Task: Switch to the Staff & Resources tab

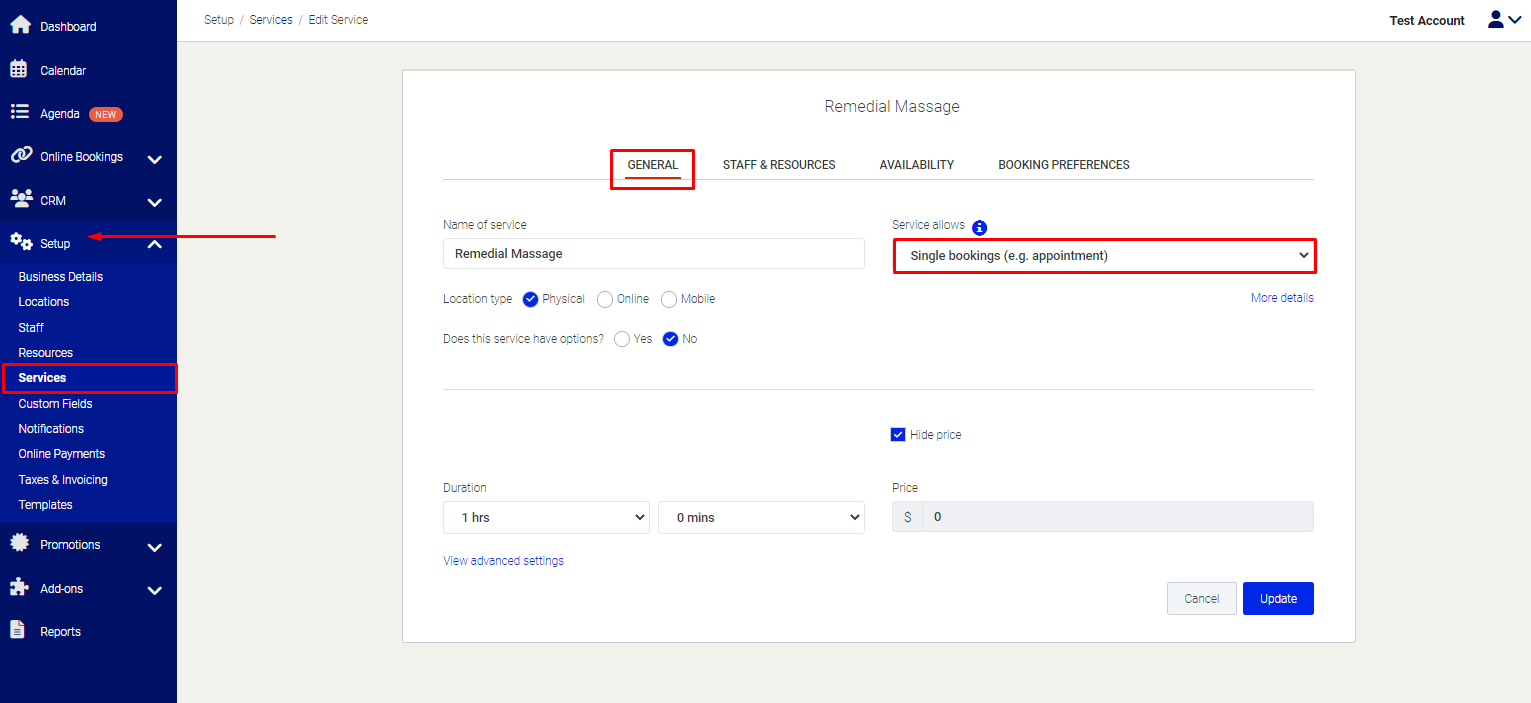Action: pos(779,165)
